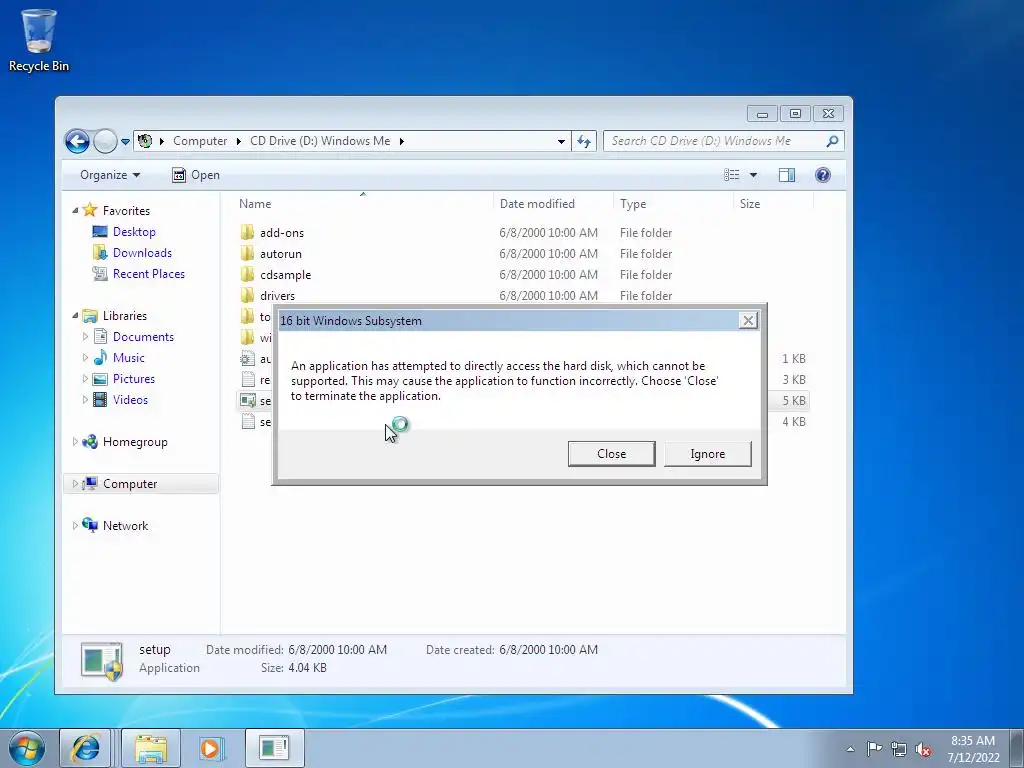The height and width of the screenshot is (768, 1024).
Task: Sort by the Type column header
Action: pyautogui.click(x=673, y=204)
